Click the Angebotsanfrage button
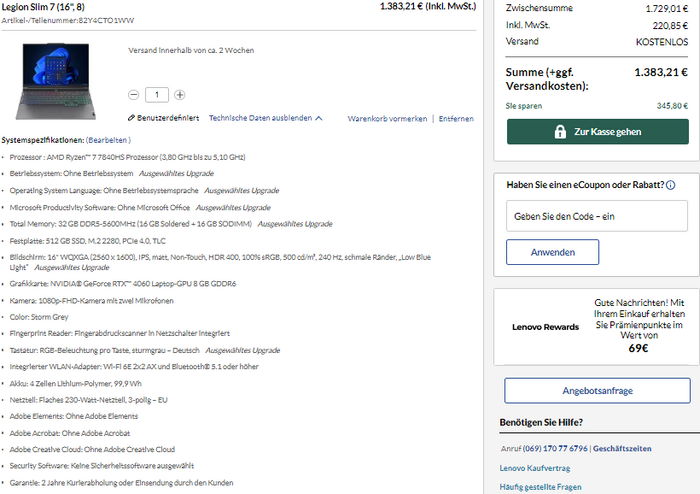This screenshot has width=700, height=494. coord(597,390)
